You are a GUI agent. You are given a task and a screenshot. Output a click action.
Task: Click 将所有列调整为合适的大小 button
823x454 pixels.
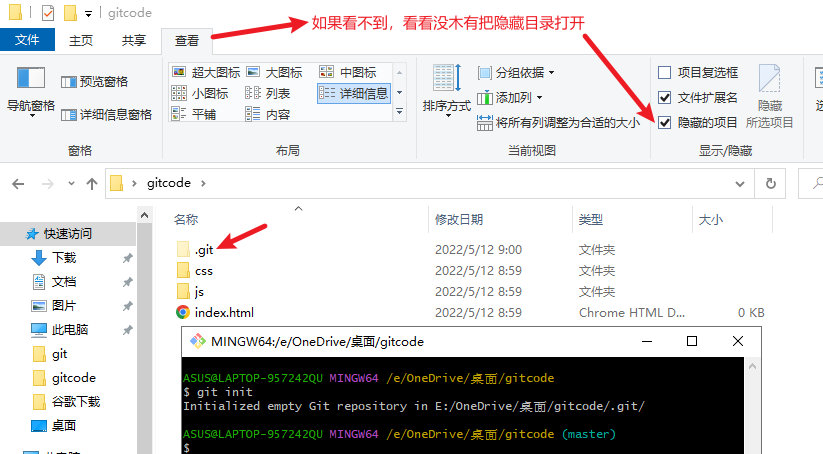click(x=558, y=123)
